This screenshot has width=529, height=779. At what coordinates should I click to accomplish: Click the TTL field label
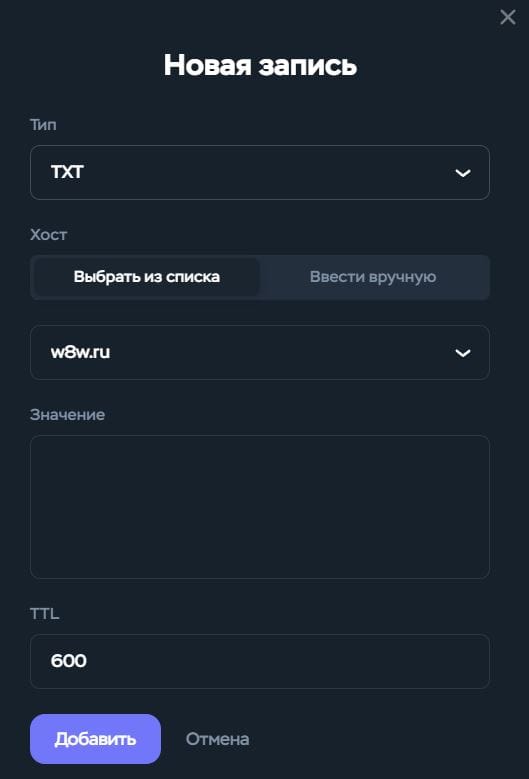pyautogui.click(x=45, y=614)
